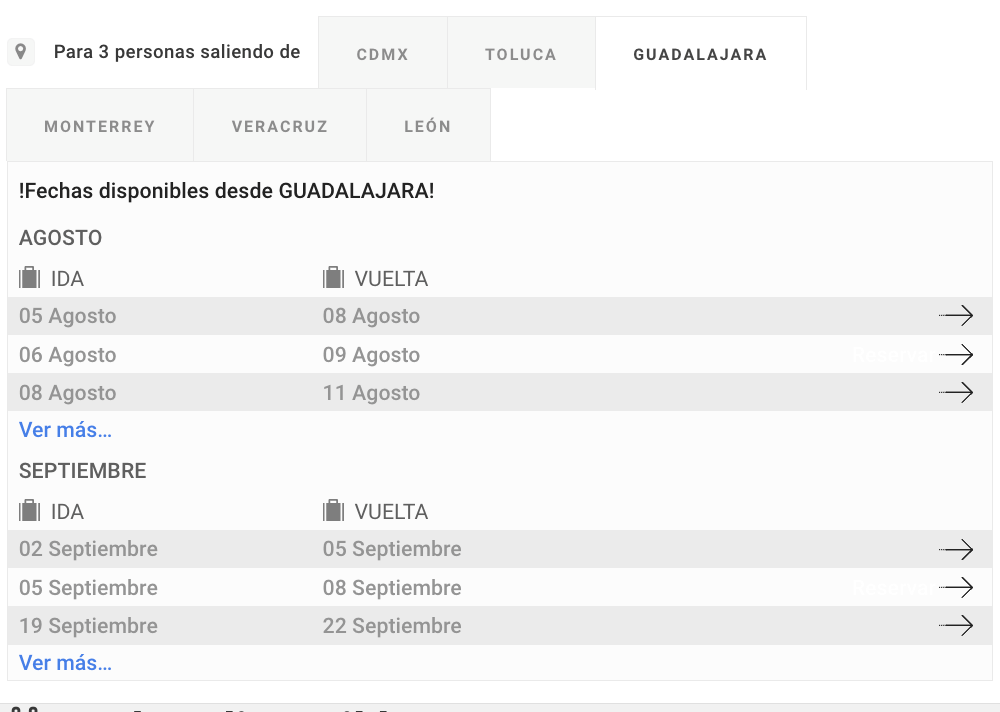
Task: Expand August dates with Ver más
Action: (x=65, y=430)
